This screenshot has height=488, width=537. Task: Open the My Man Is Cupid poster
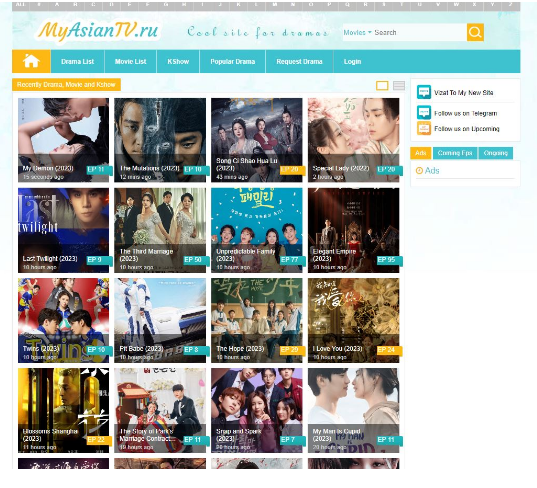[353, 410]
